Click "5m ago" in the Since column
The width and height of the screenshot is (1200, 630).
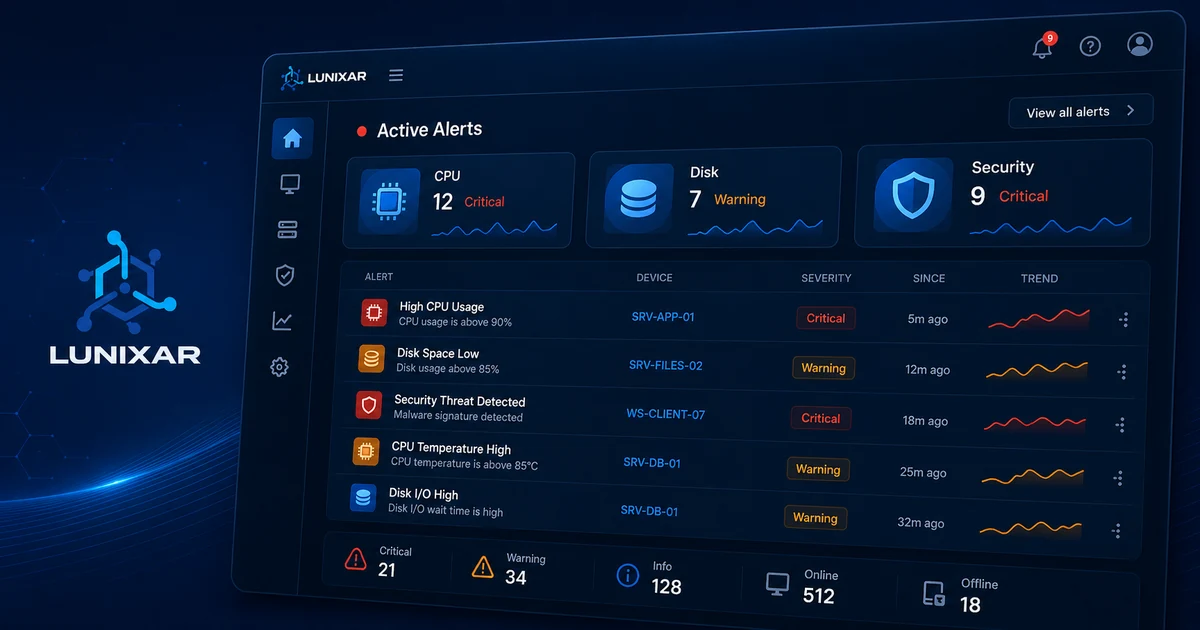[x=929, y=319]
